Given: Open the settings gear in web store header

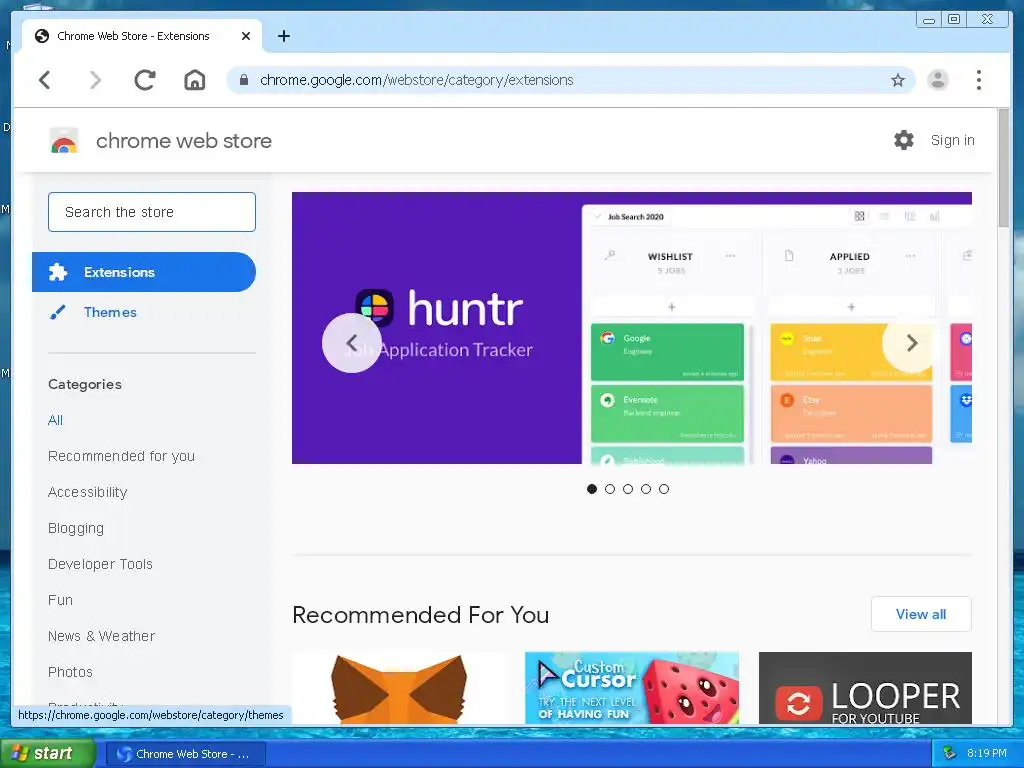Looking at the screenshot, I should point(904,140).
